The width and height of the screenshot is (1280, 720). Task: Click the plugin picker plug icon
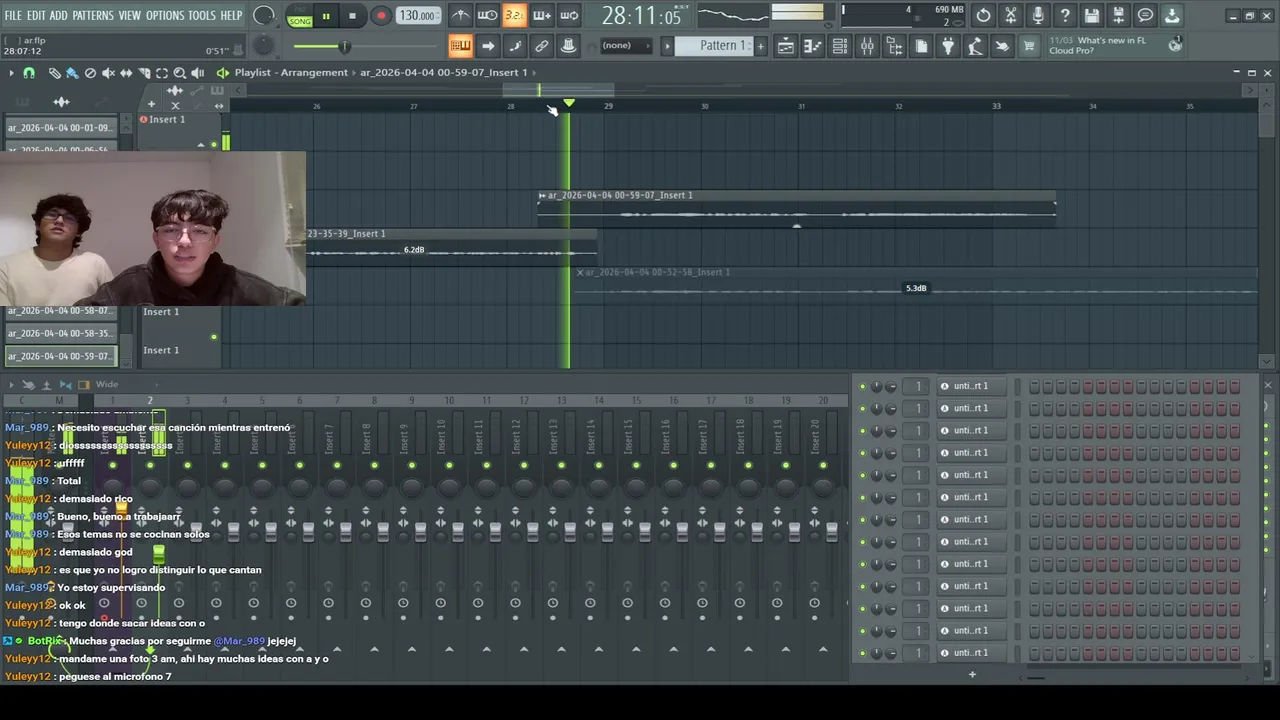[948, 46]
